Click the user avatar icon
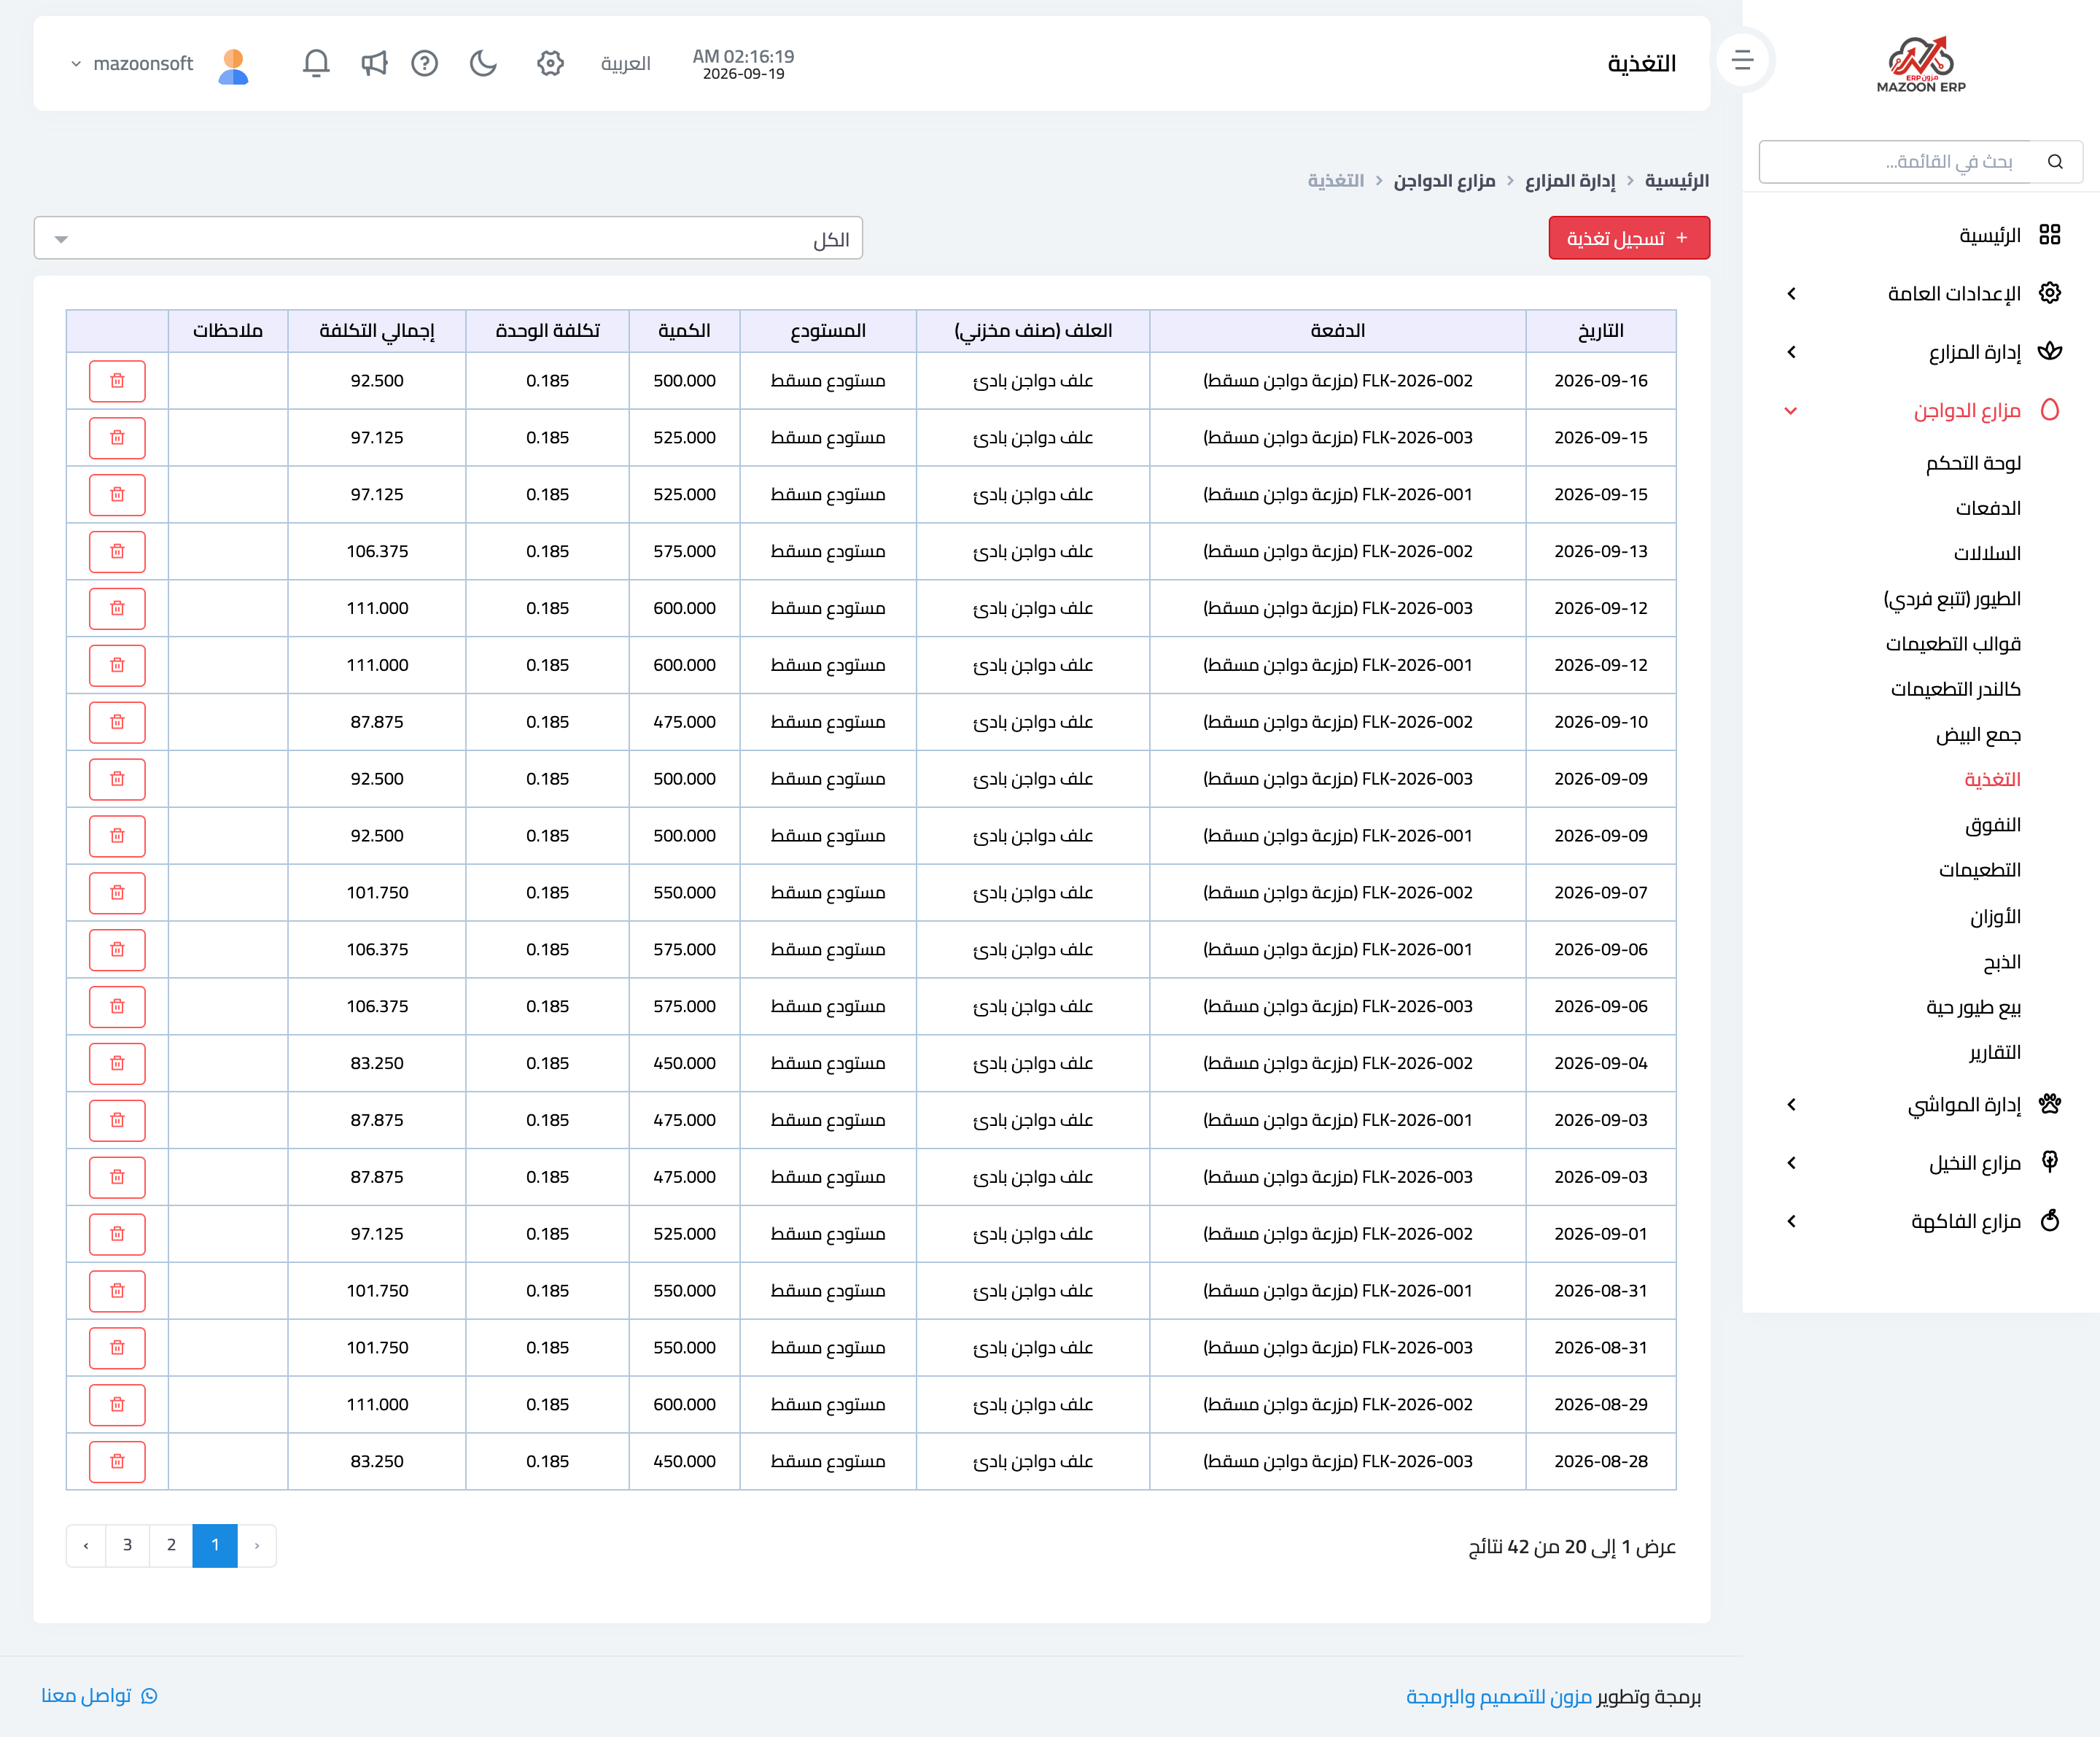Screen dimensions: 2100x1737 [x=233, y=66]
